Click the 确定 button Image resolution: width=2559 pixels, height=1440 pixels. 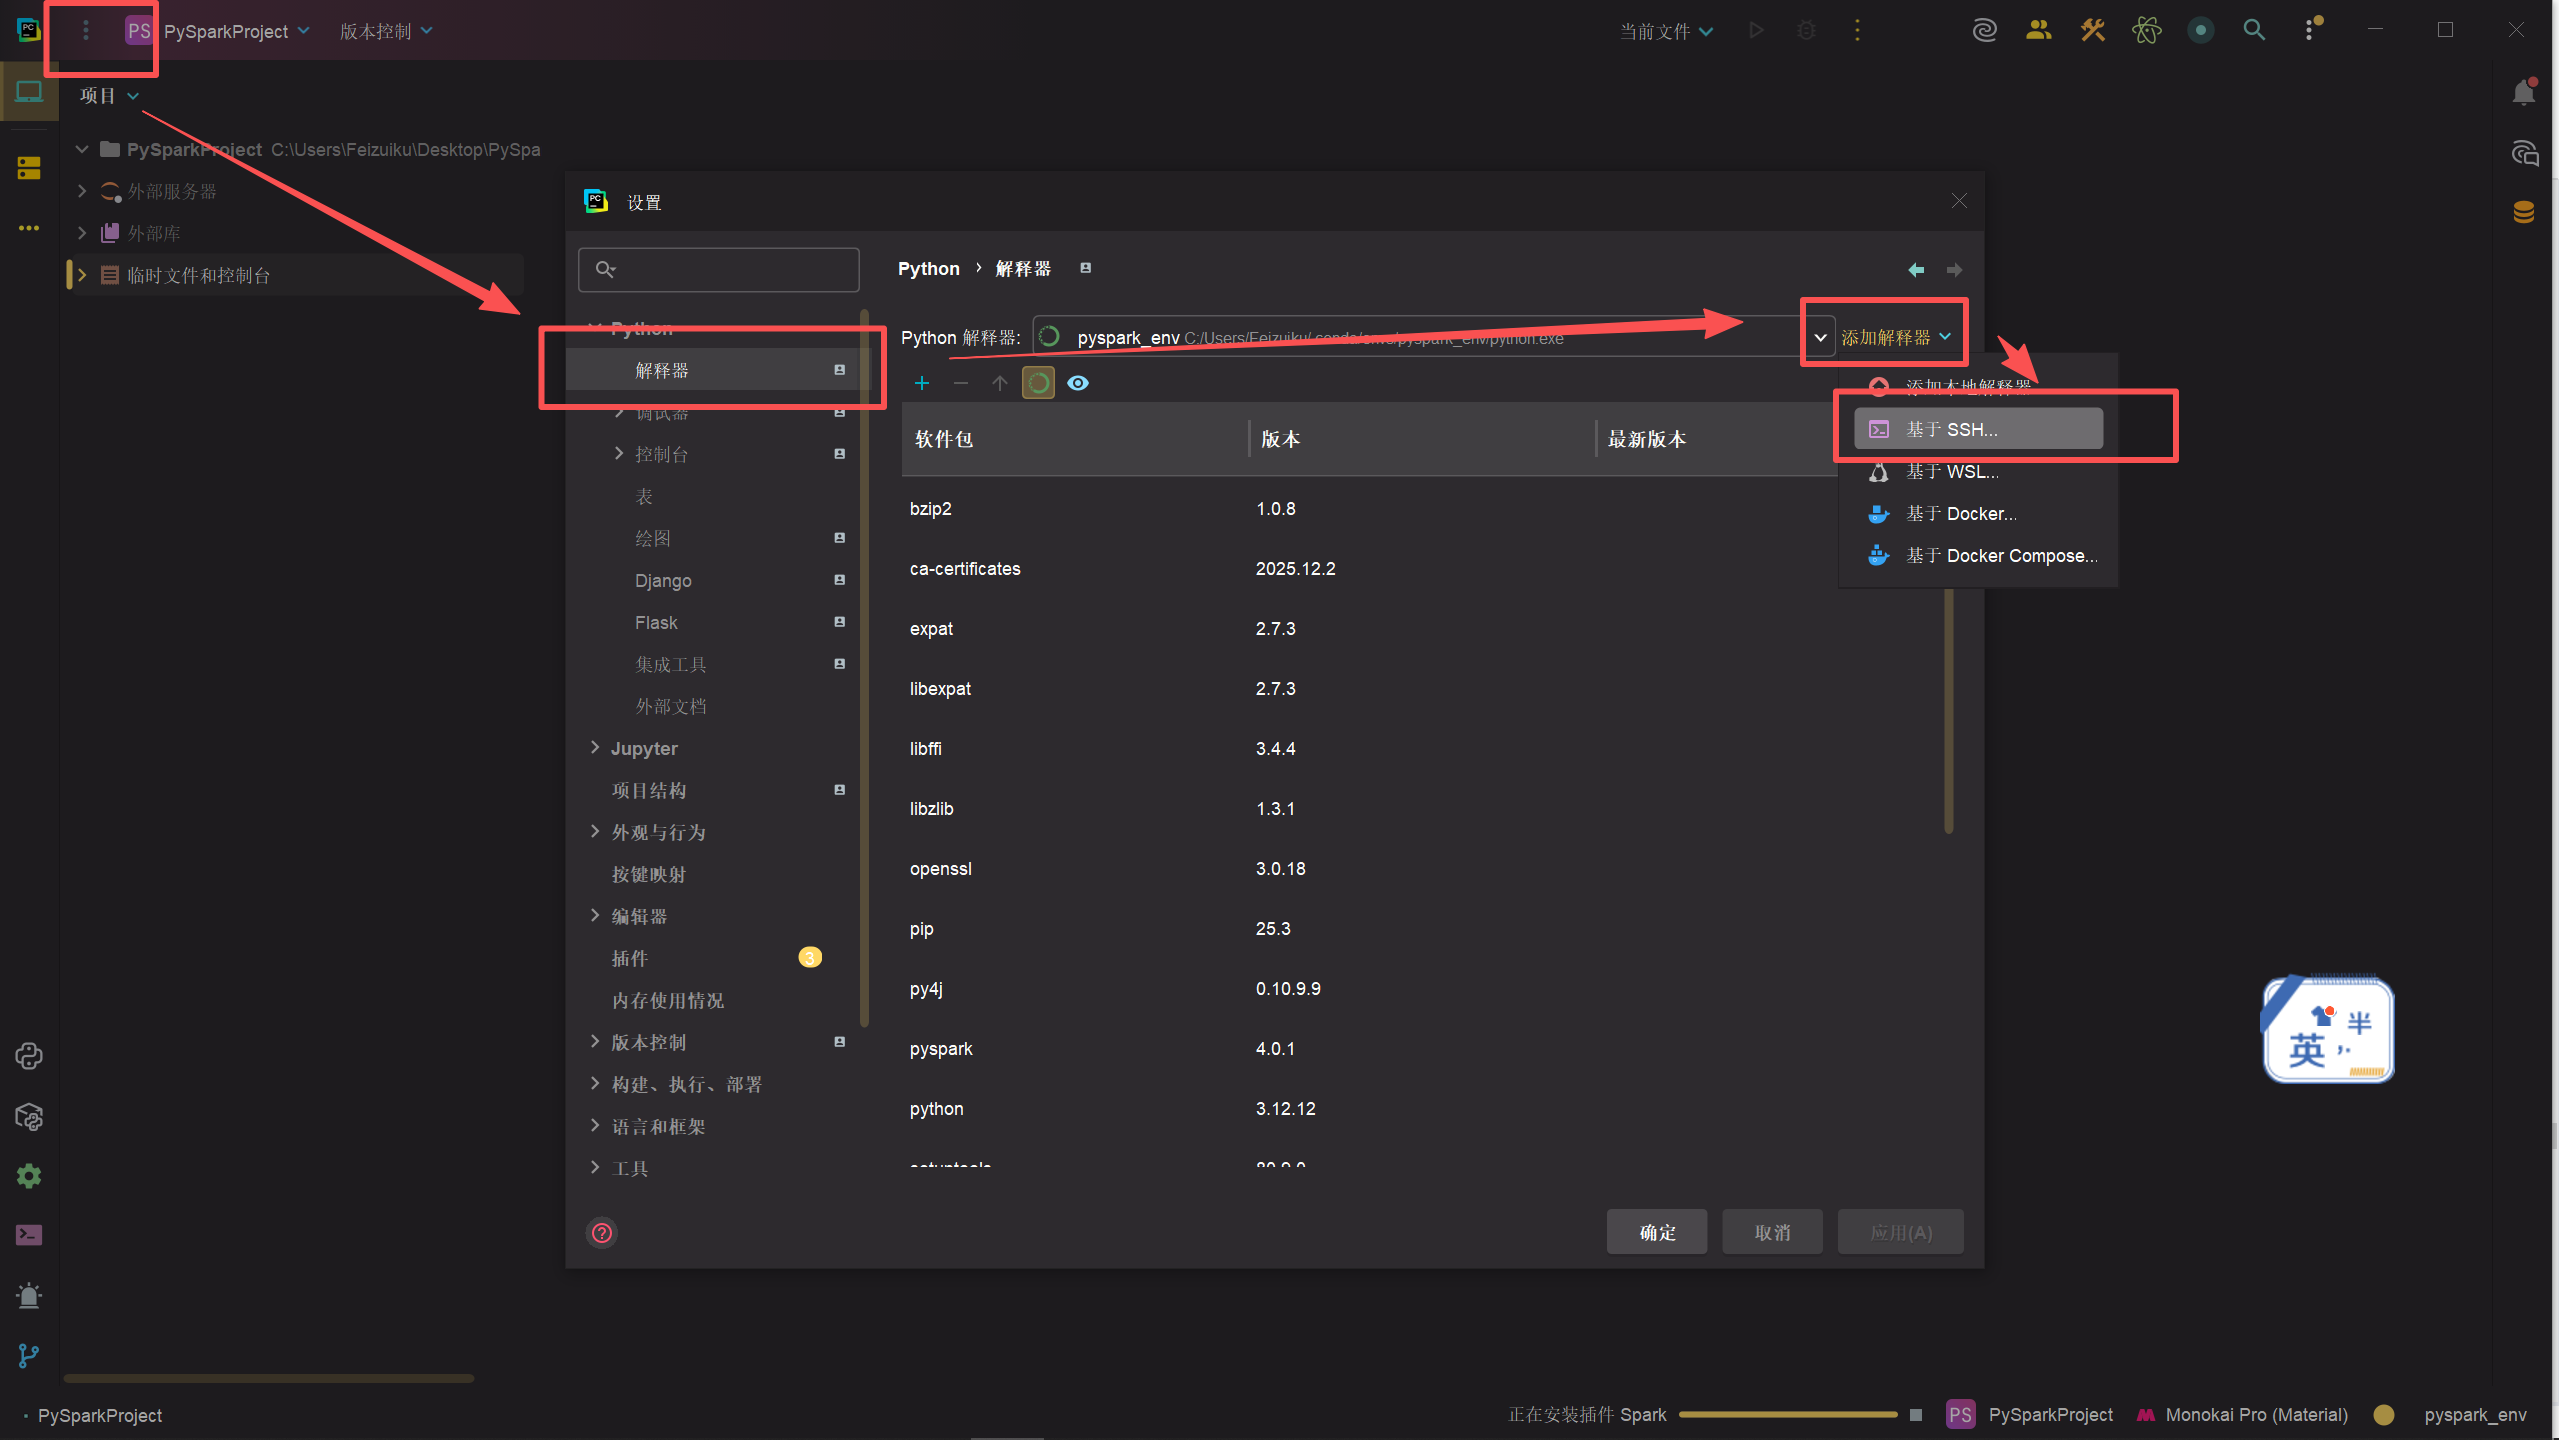(1657, 1233)
